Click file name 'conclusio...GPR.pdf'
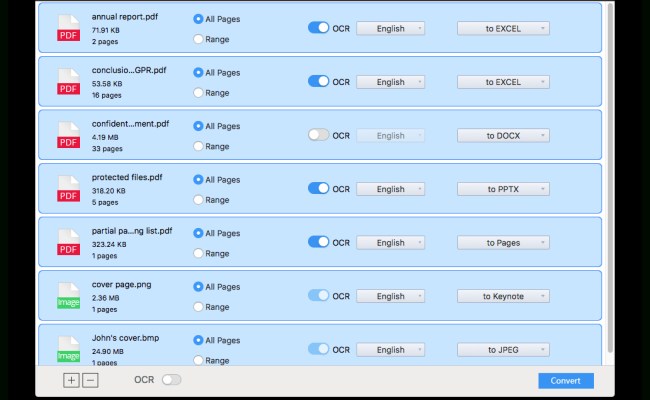Image resolution: width=650 pixels, height=400 pixels. point(129,70)
